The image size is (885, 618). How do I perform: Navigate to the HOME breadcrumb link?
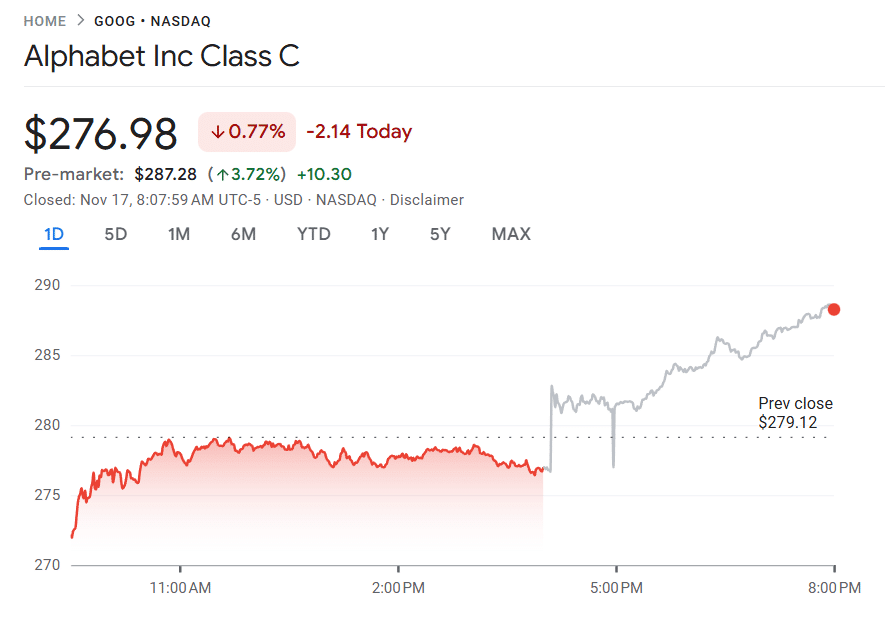pos(45,20)
